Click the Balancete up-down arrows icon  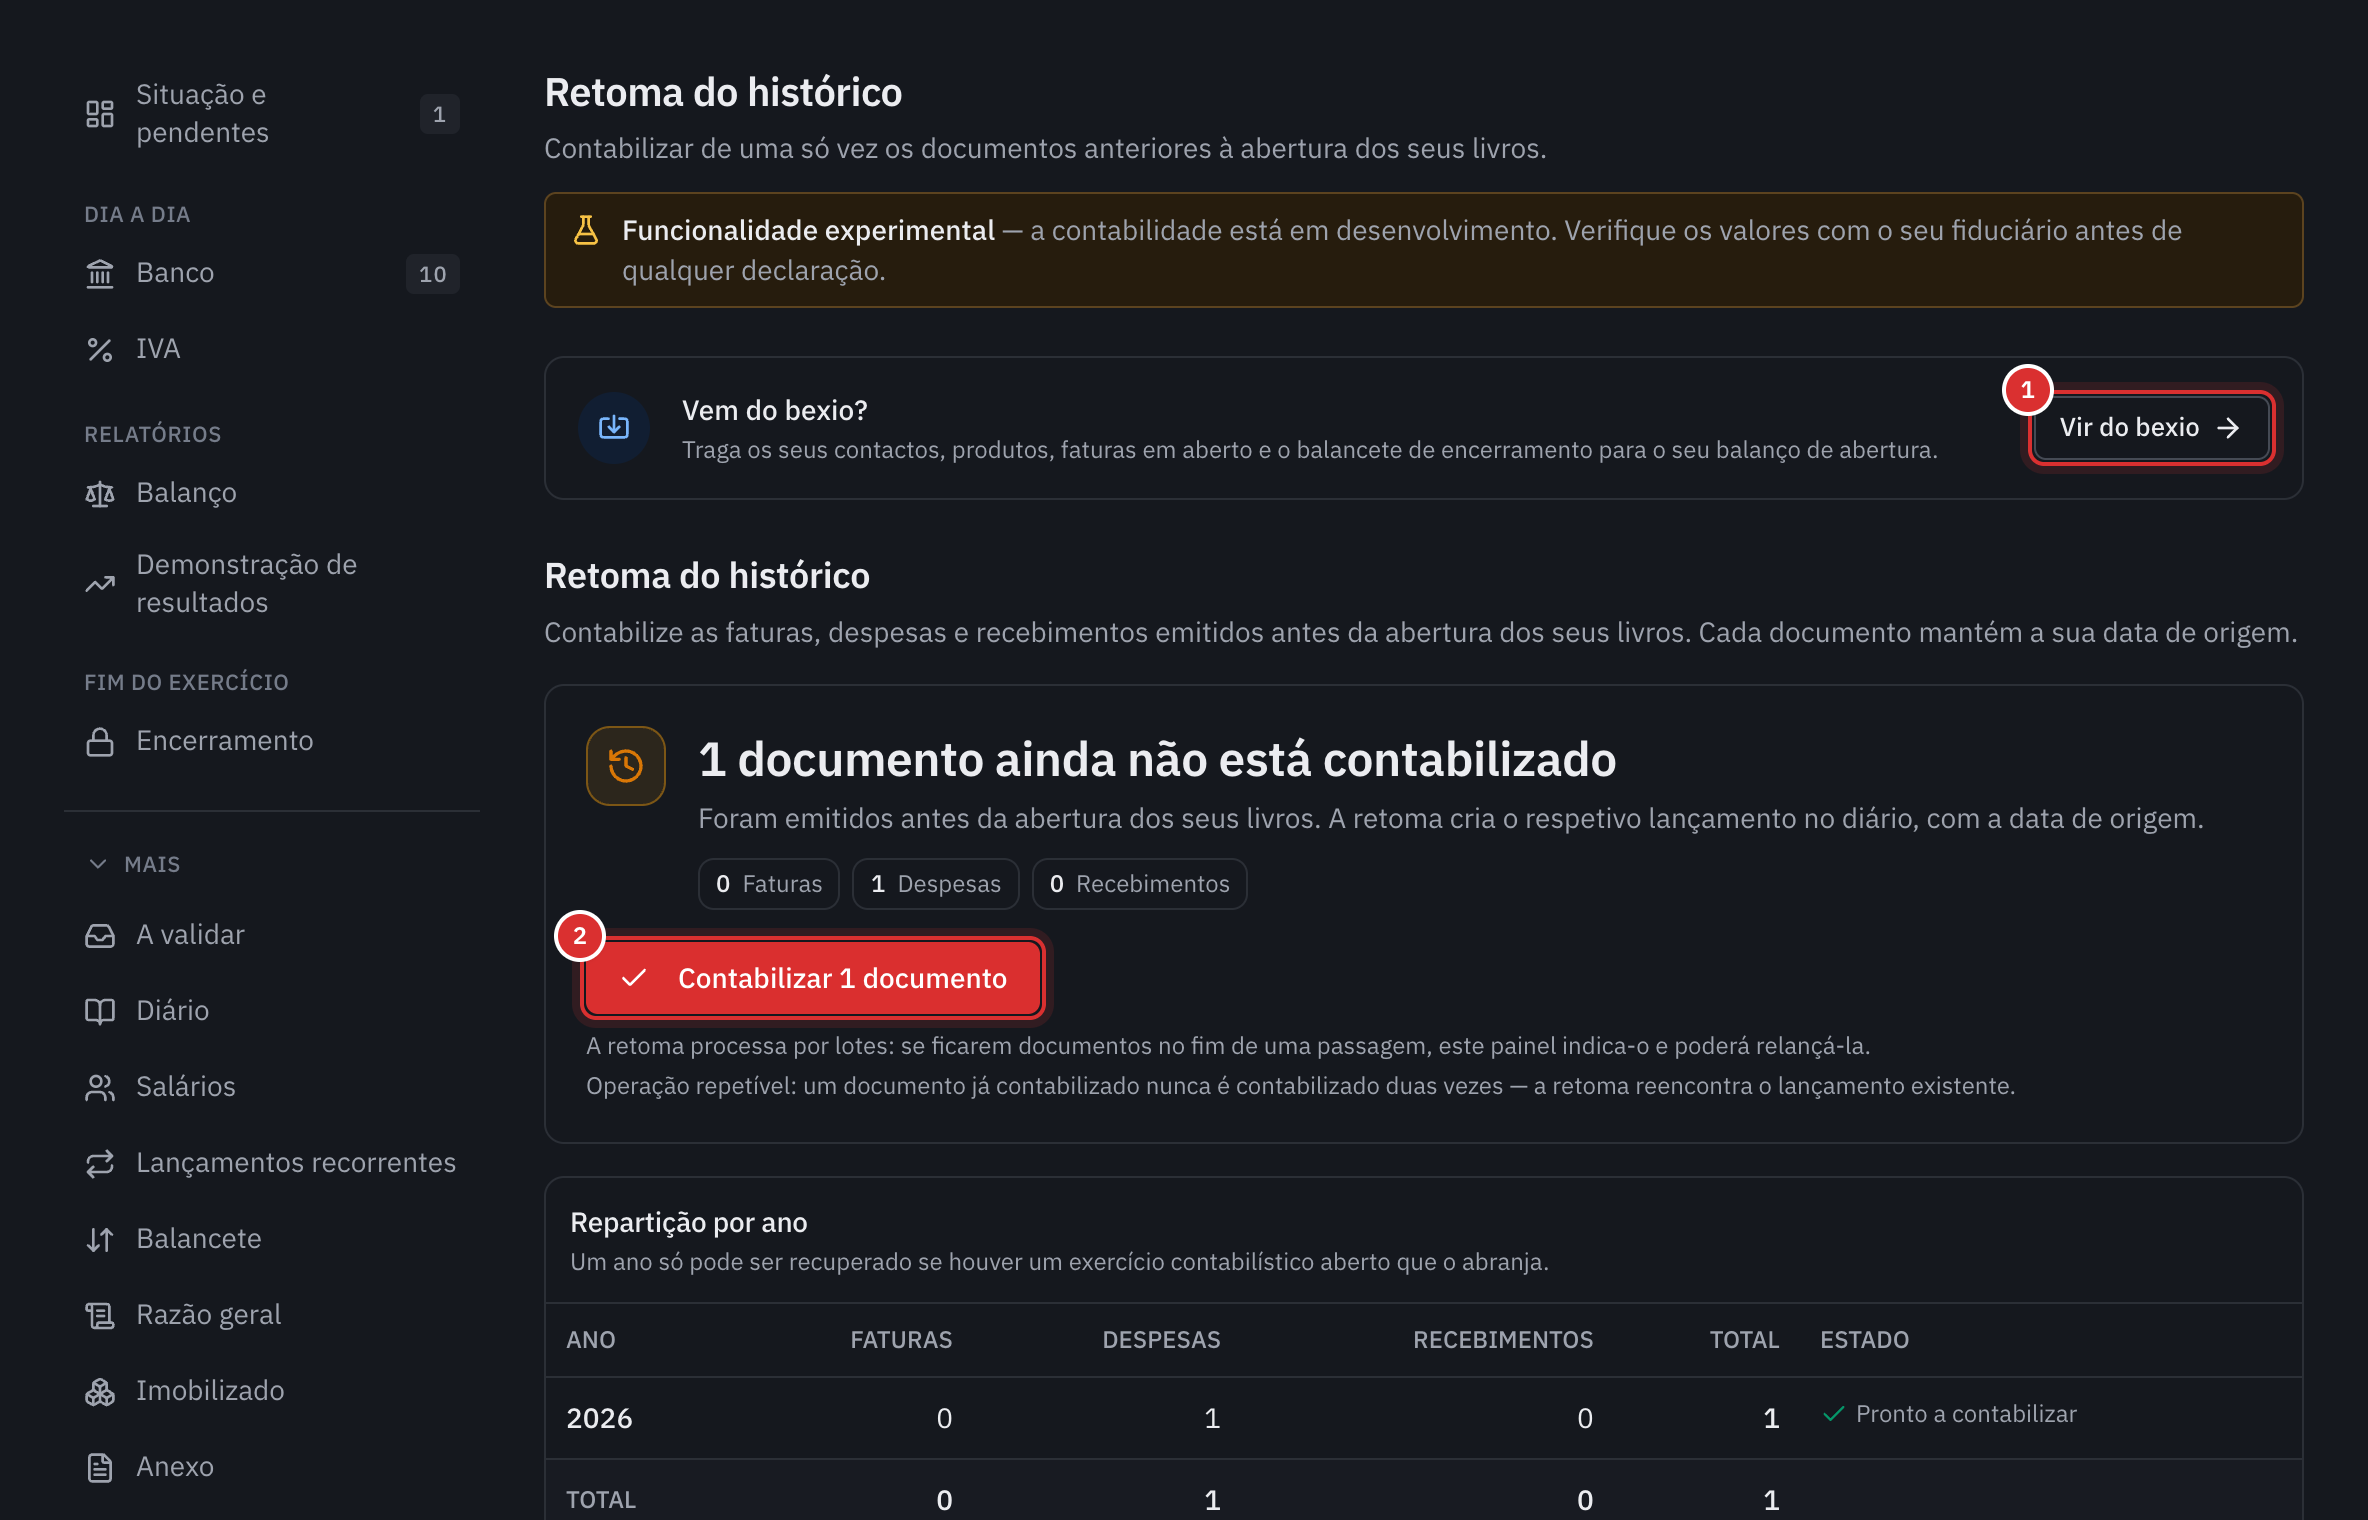click(x=100, y=1239)
